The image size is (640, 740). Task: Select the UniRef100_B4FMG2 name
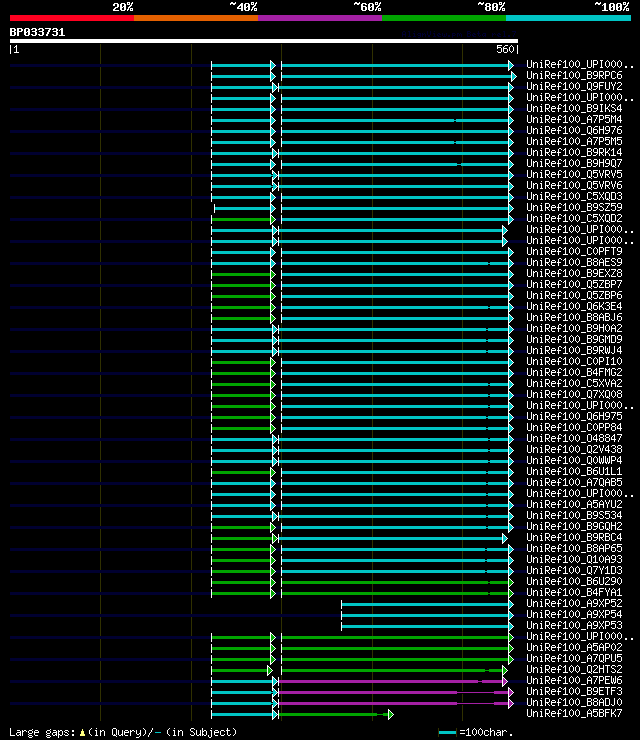click(574, 372)
